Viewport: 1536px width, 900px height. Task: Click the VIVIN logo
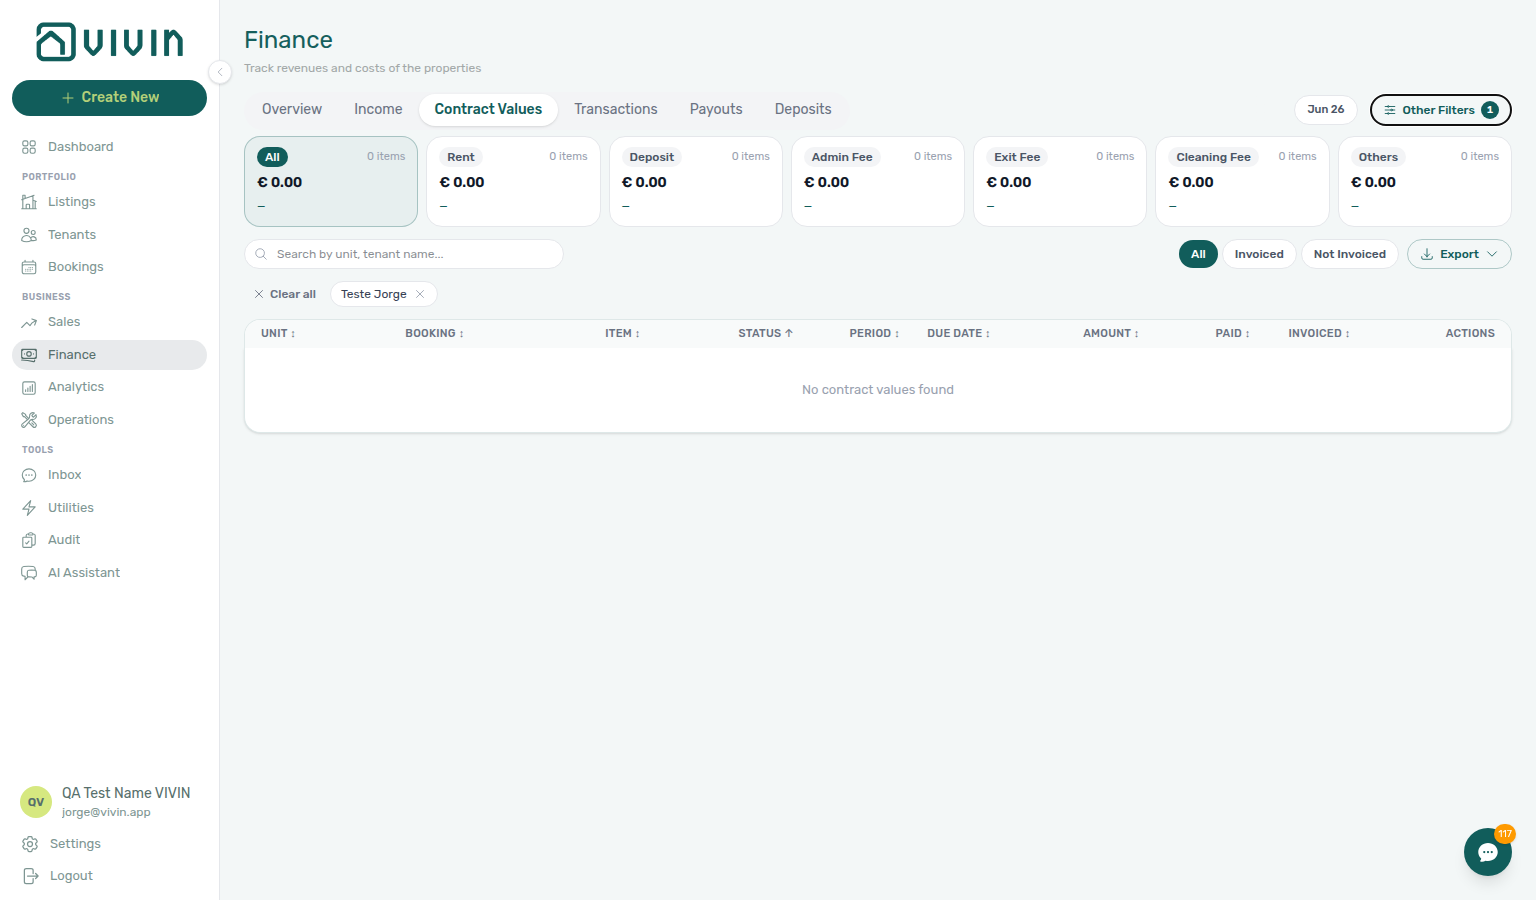110,42
